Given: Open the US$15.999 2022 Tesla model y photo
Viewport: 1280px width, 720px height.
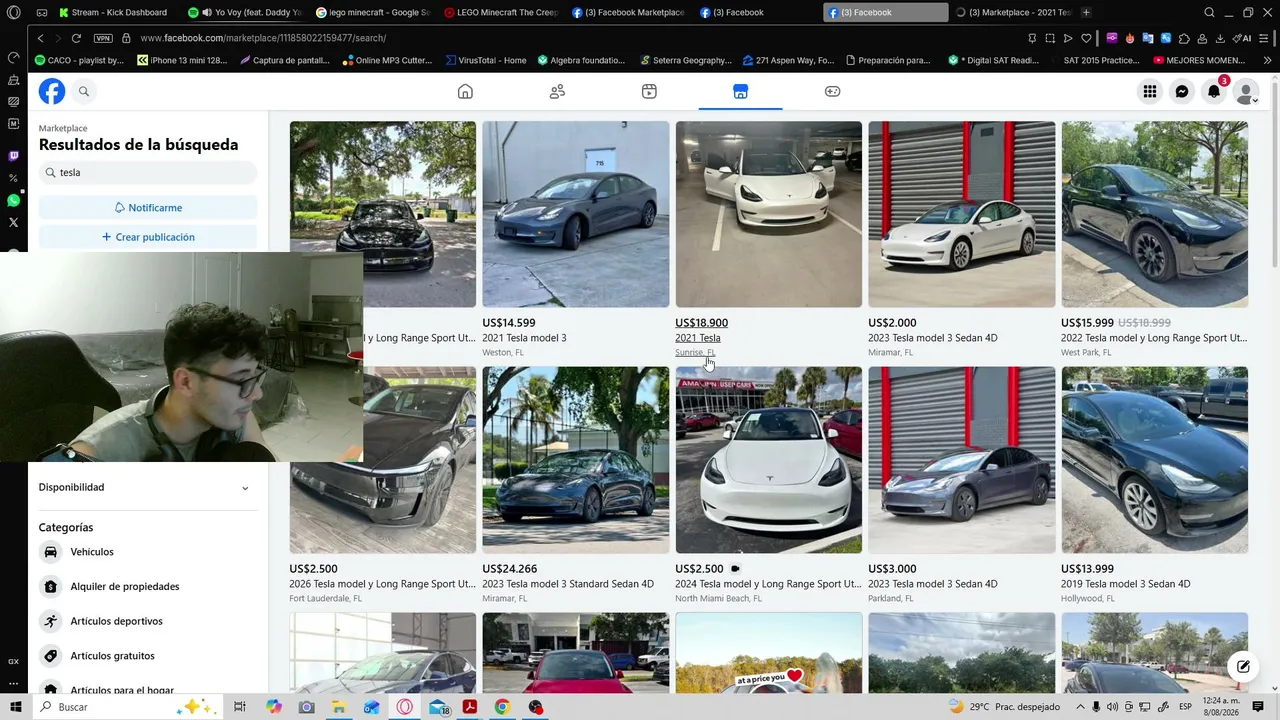Looking at the screenshot, I should pos(1154,214).
